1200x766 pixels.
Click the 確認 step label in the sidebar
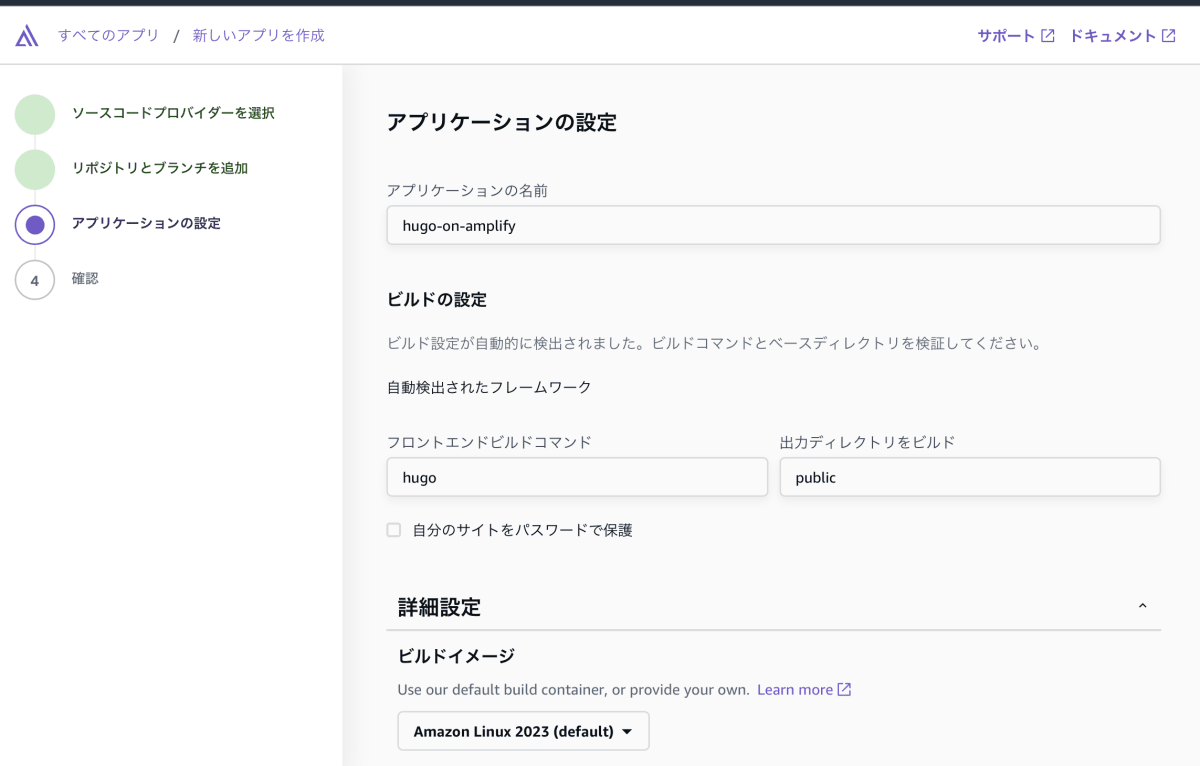pyautogui.click(x=84, y=279)
